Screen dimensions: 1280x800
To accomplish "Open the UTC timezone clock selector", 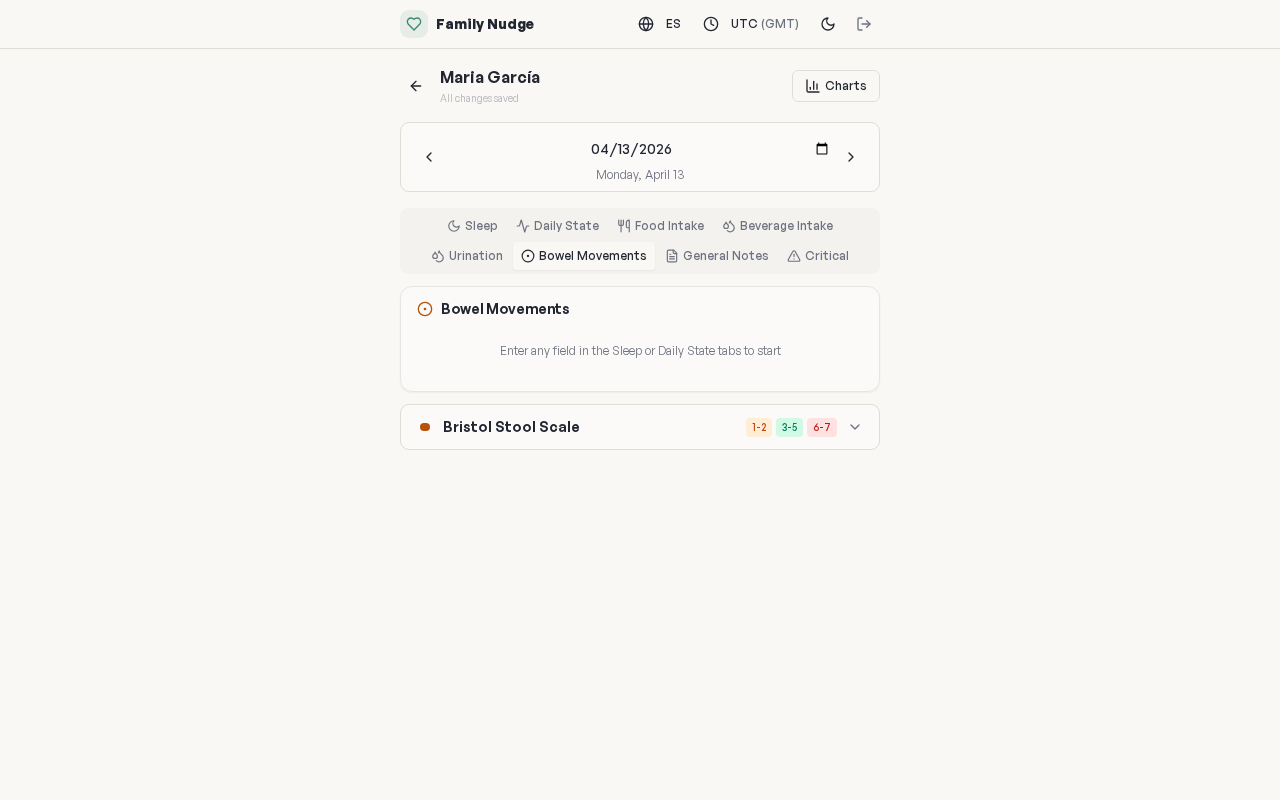I will (x=751, y=24).
